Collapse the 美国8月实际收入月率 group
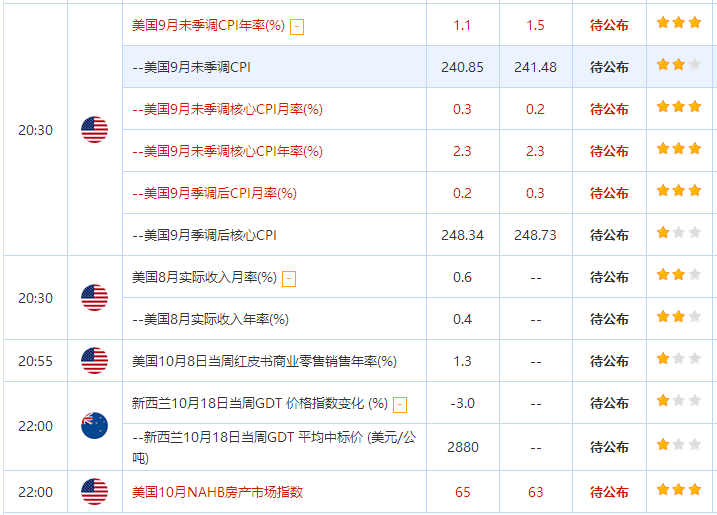This screenshot has width=717, height=515. 288,278
